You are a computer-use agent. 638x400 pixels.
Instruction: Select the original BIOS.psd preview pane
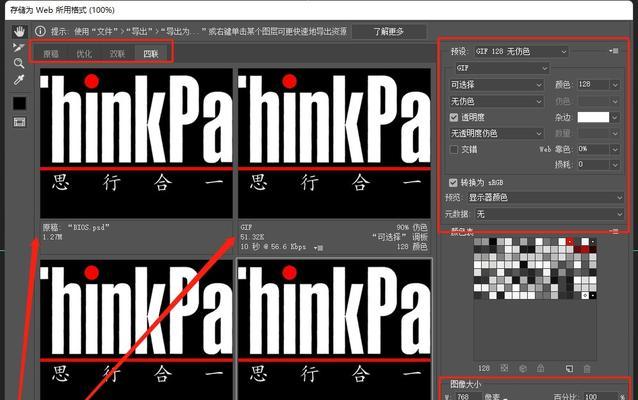(136, 143)
